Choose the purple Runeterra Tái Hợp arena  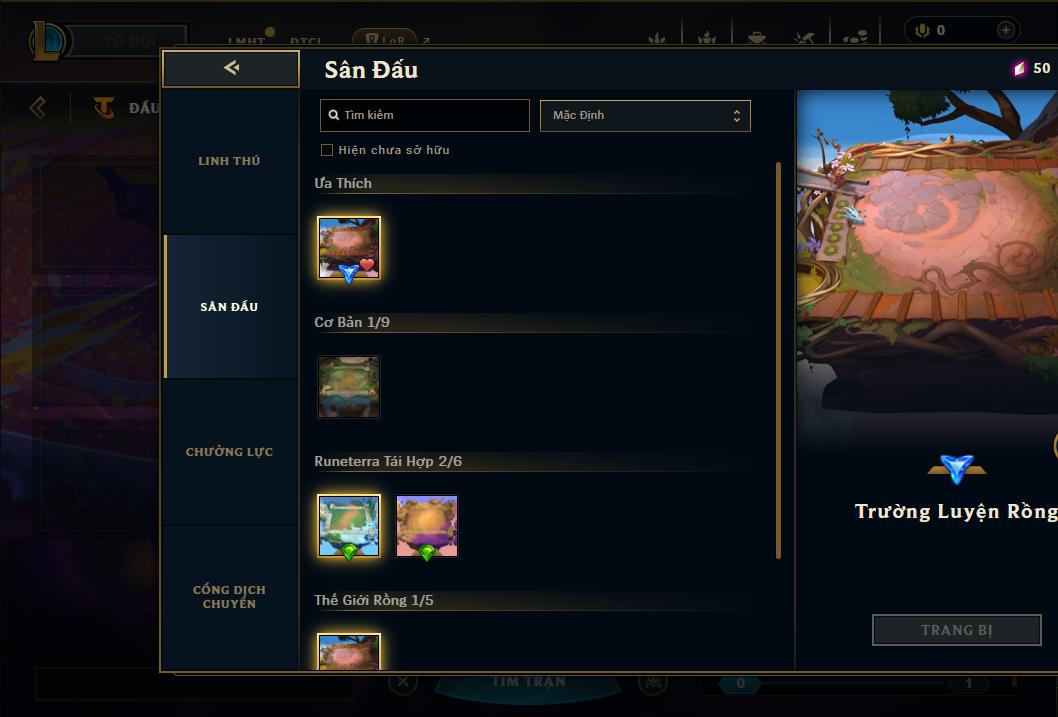tap(427, 526)
